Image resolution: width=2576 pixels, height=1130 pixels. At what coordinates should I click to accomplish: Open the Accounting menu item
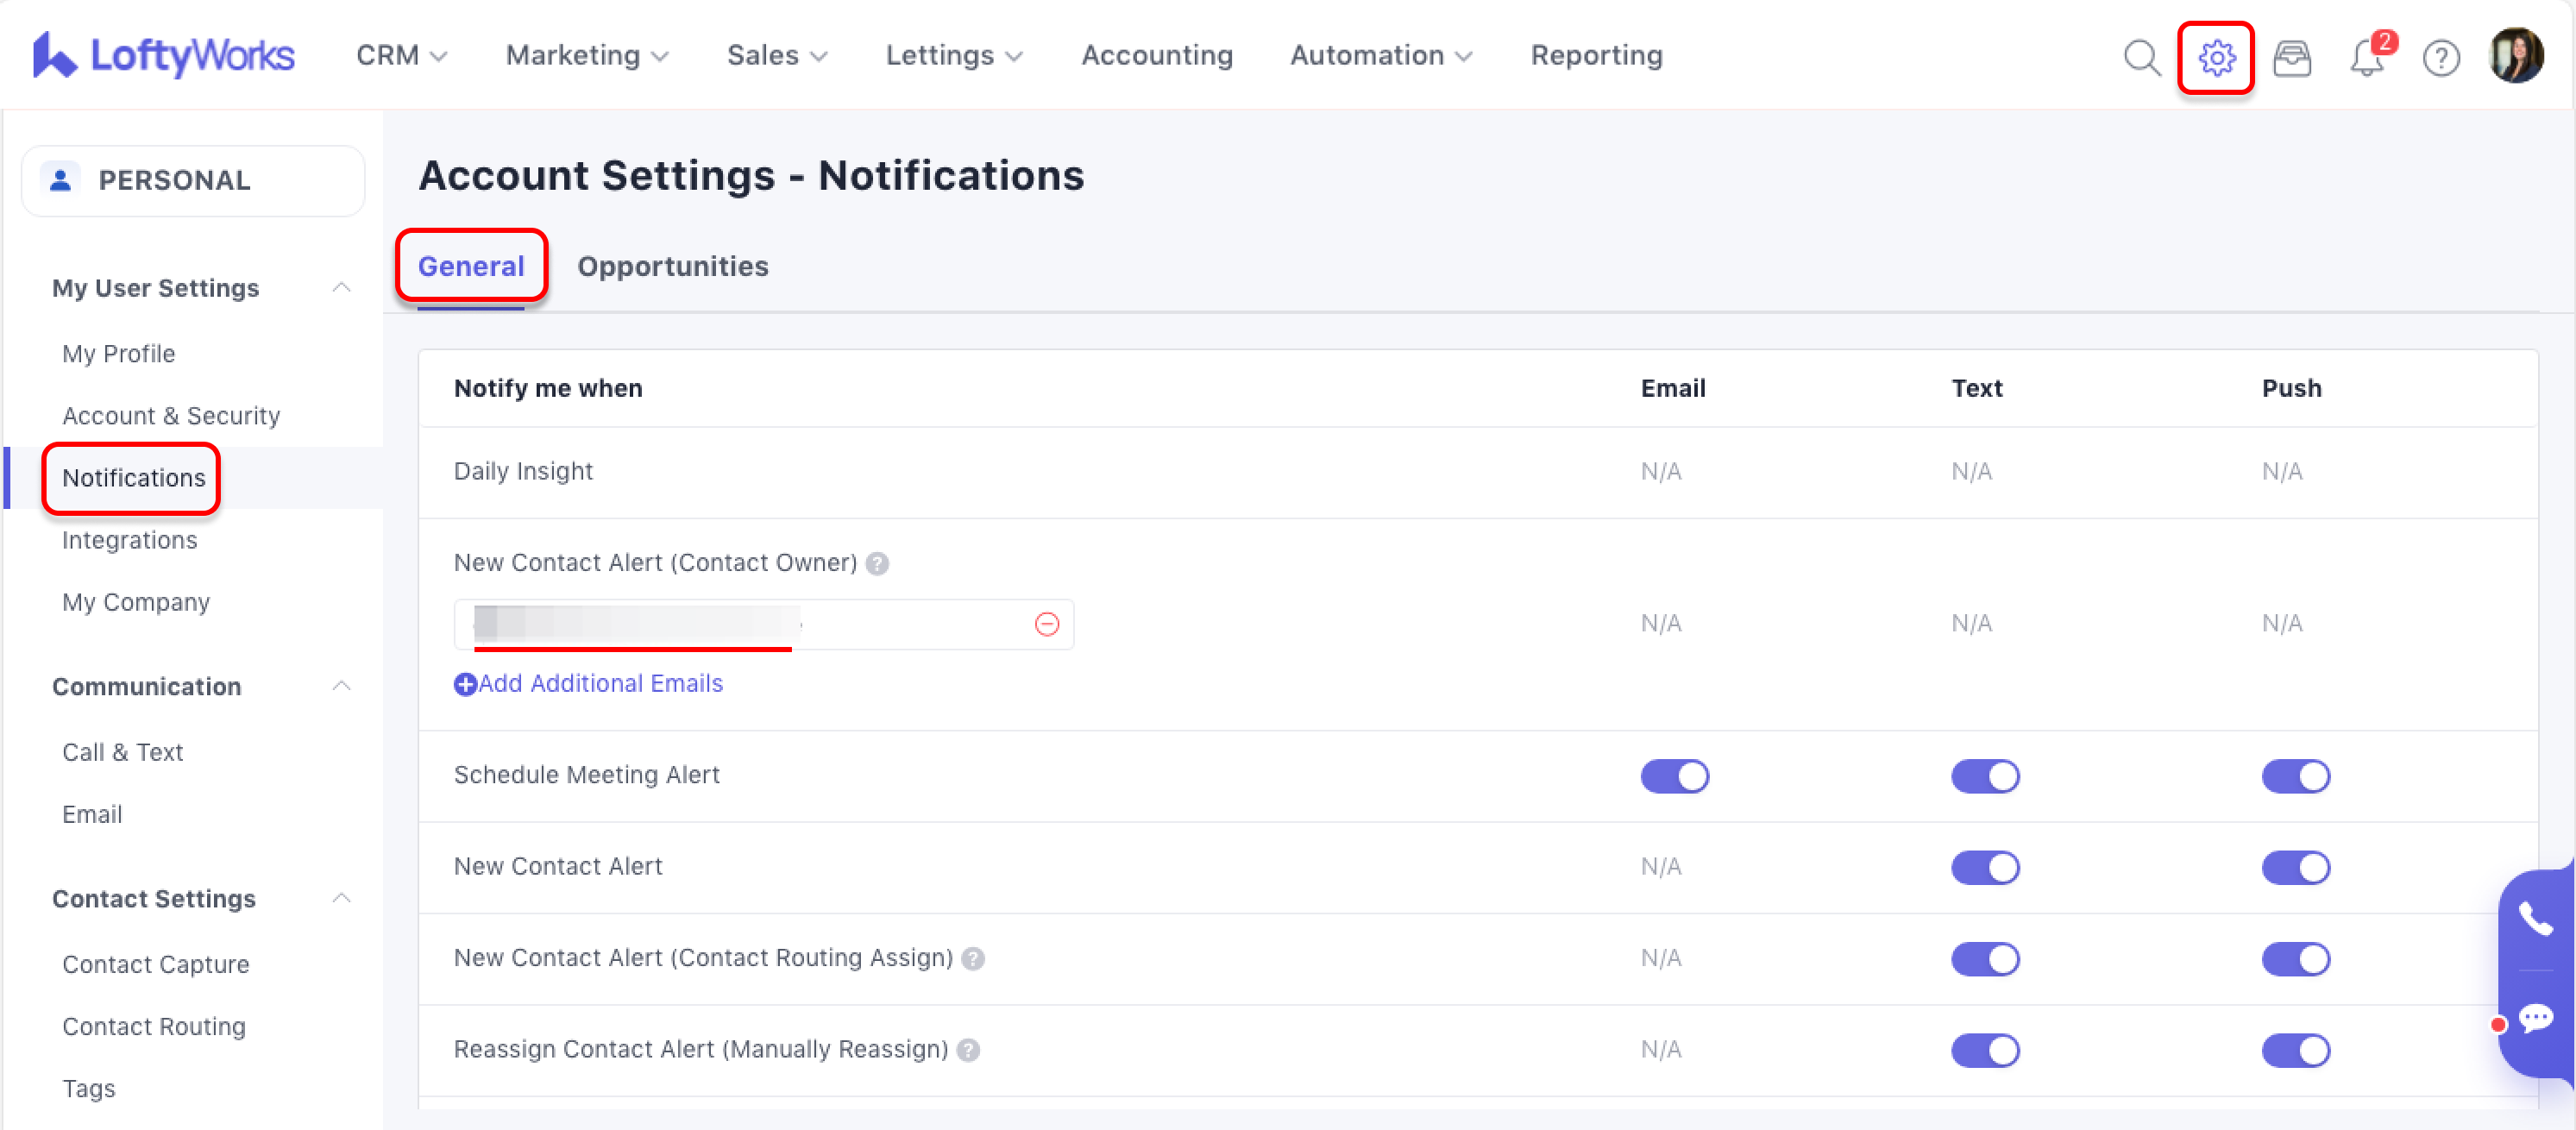1157,55
